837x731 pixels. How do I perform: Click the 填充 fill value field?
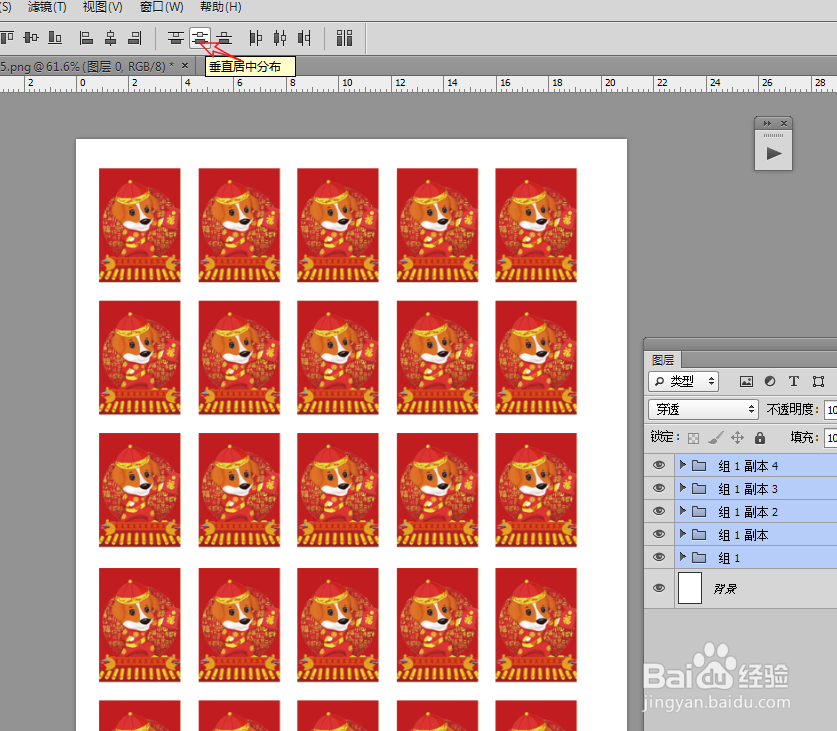[x=830, y=438]
